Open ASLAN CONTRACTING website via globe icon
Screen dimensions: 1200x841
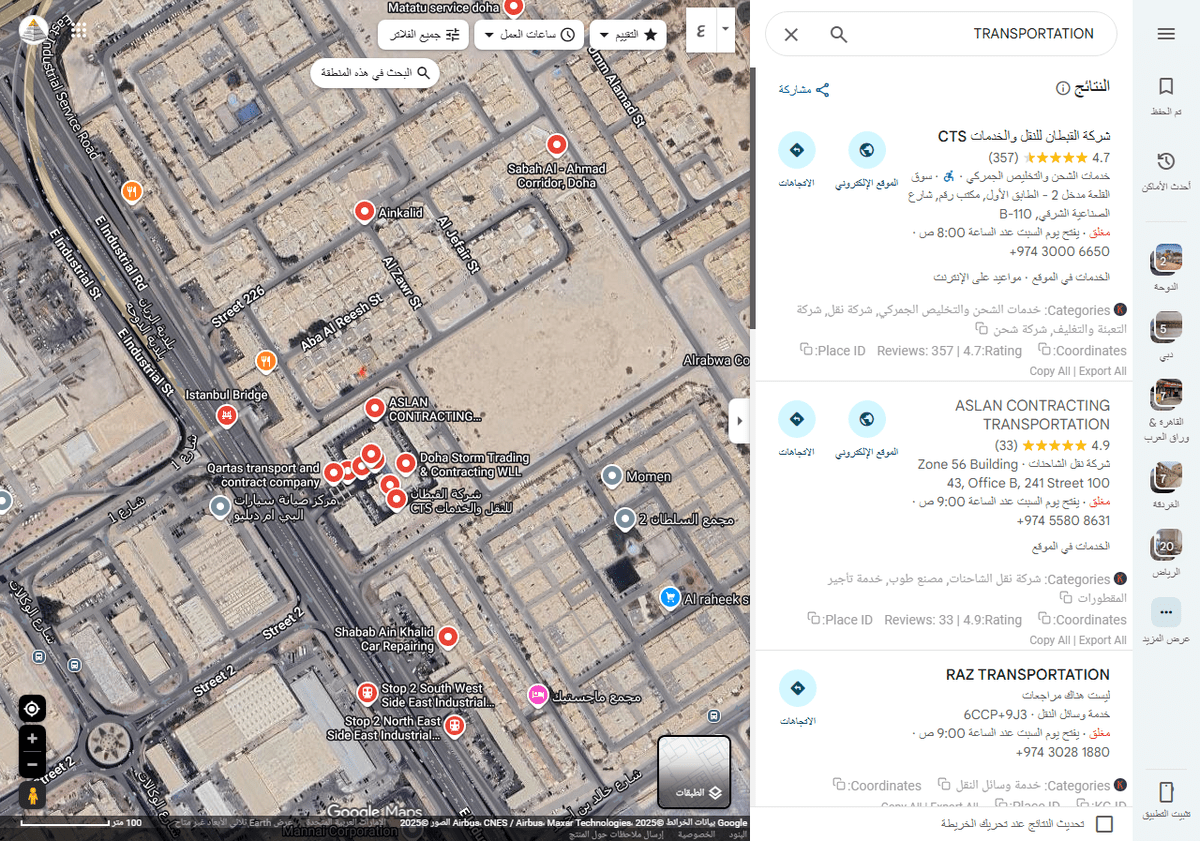[x=866, y=418]
